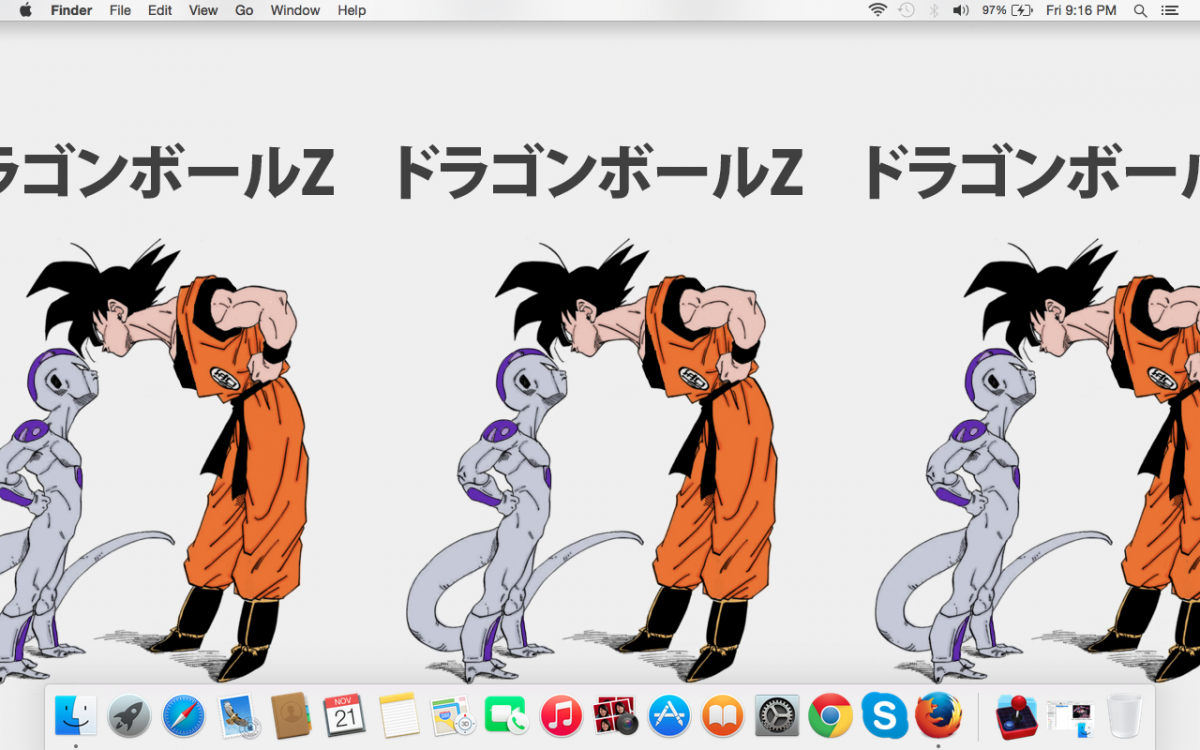Launch Safari browser from the dock

click(183, 716)
